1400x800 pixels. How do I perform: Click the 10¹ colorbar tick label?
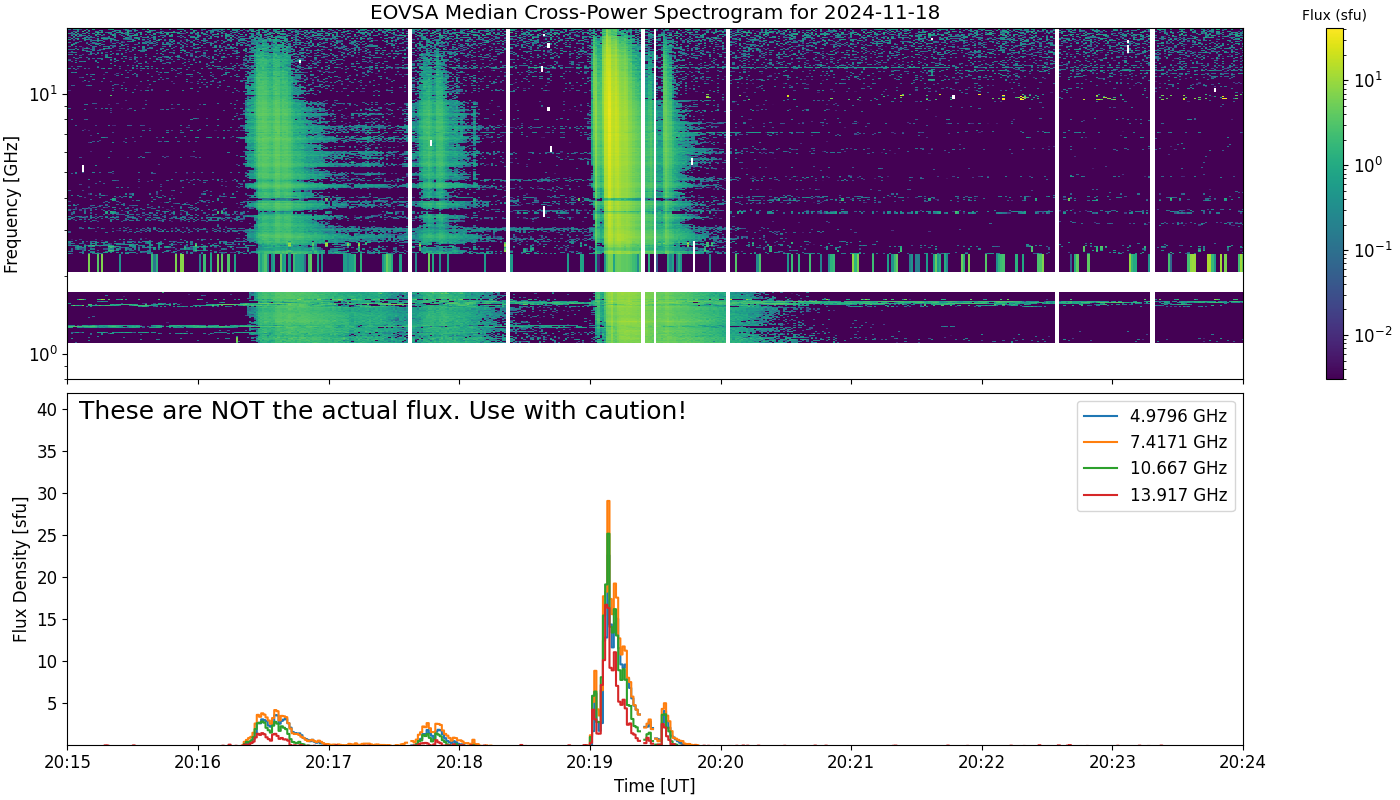pos(1368,78)
